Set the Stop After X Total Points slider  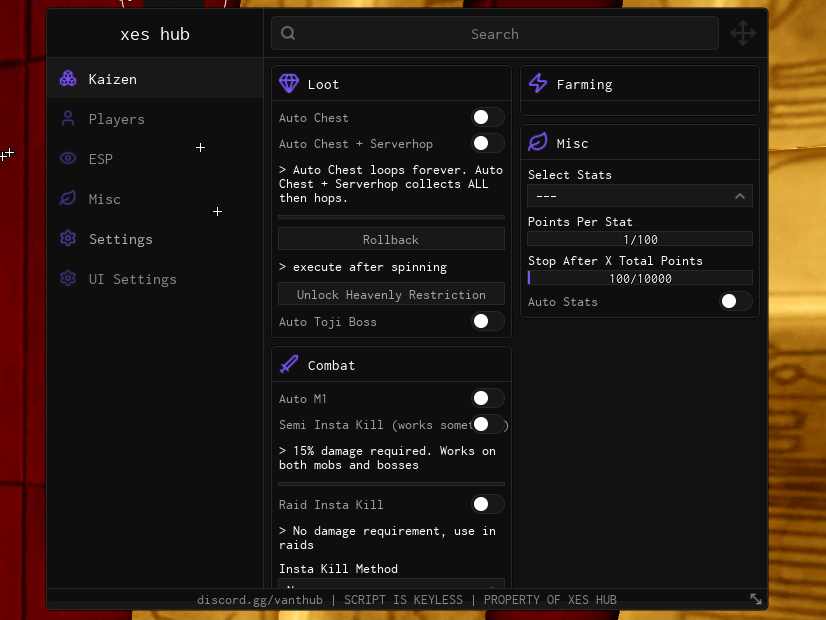pos(640,278)
